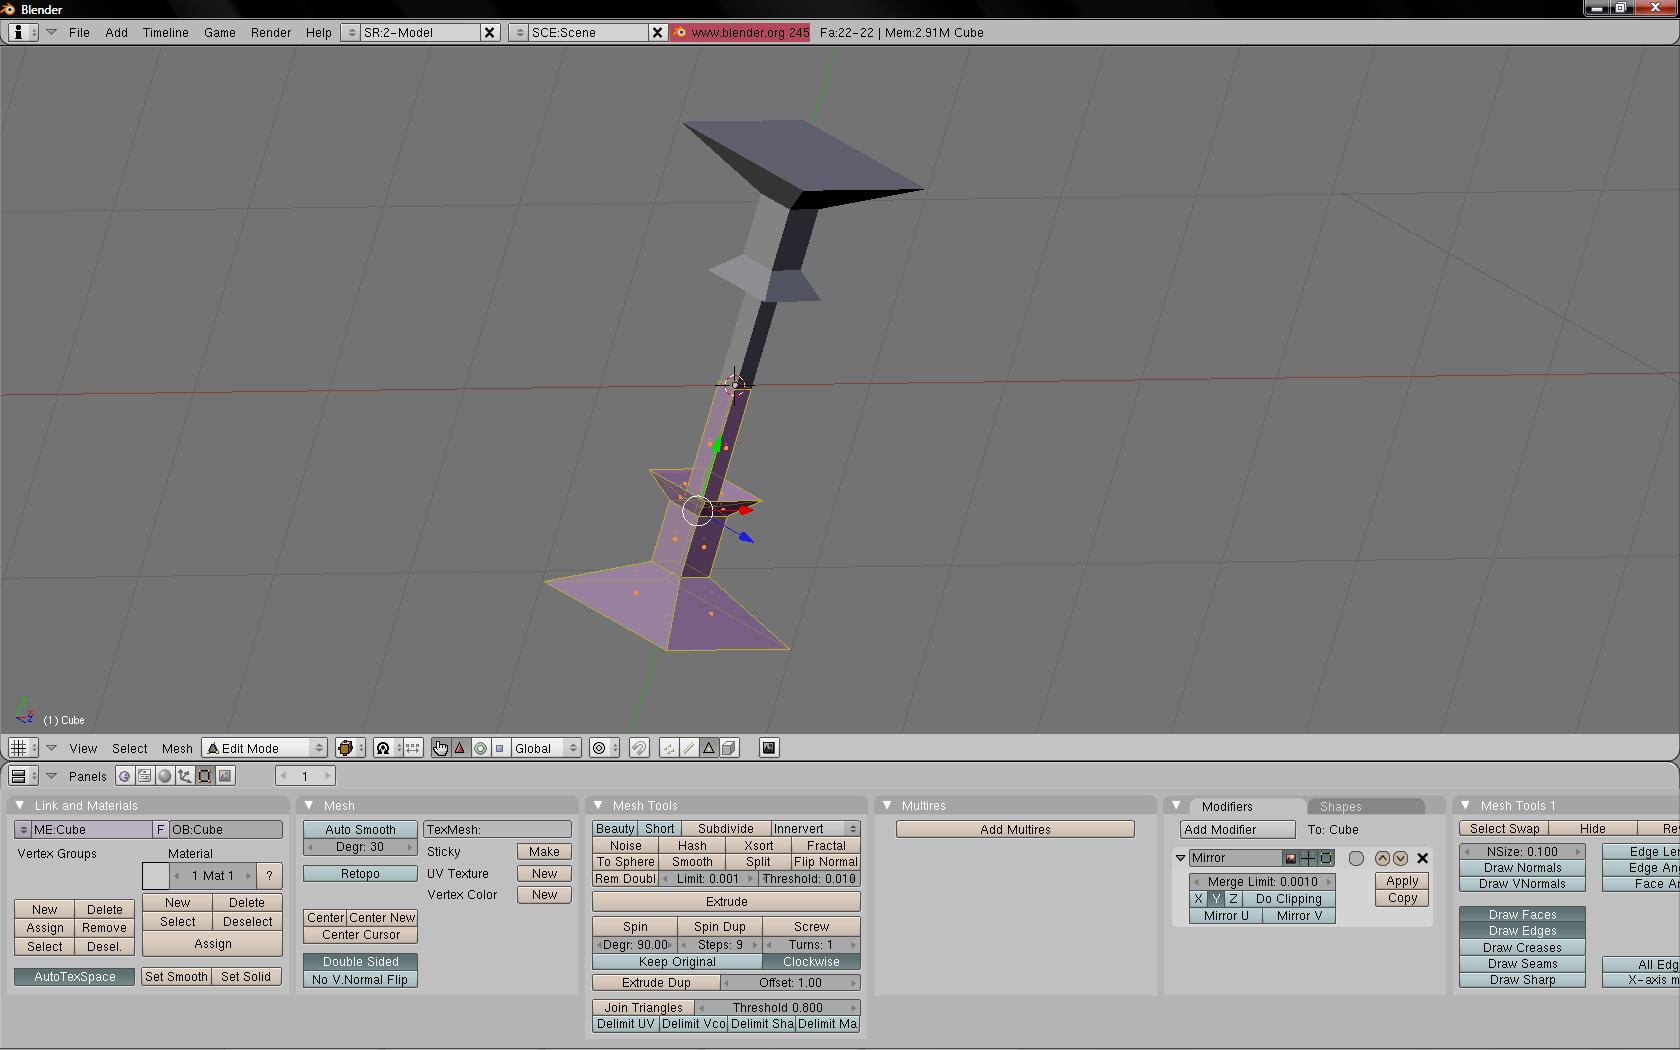Select the translate manipulator red triangle icon

click(x=460, y=748)
